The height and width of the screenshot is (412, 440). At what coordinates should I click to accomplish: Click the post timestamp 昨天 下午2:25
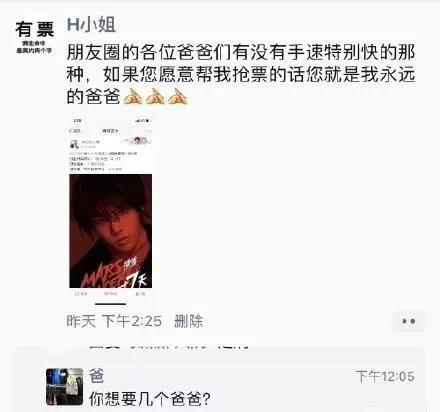pos(114,321)
